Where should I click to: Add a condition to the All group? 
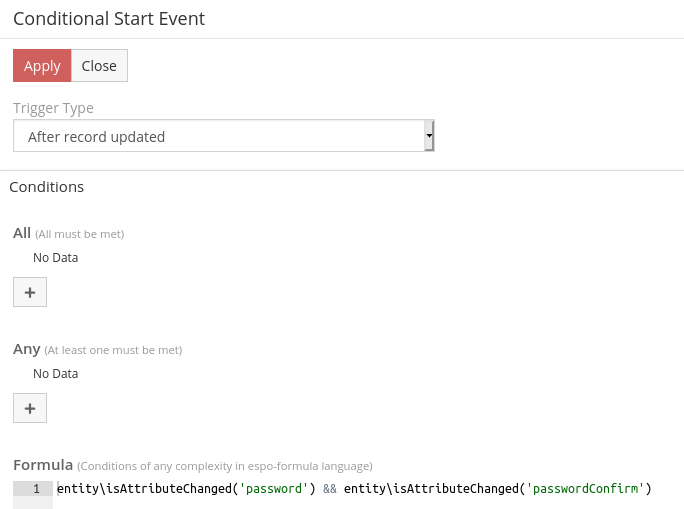(30, 292)
